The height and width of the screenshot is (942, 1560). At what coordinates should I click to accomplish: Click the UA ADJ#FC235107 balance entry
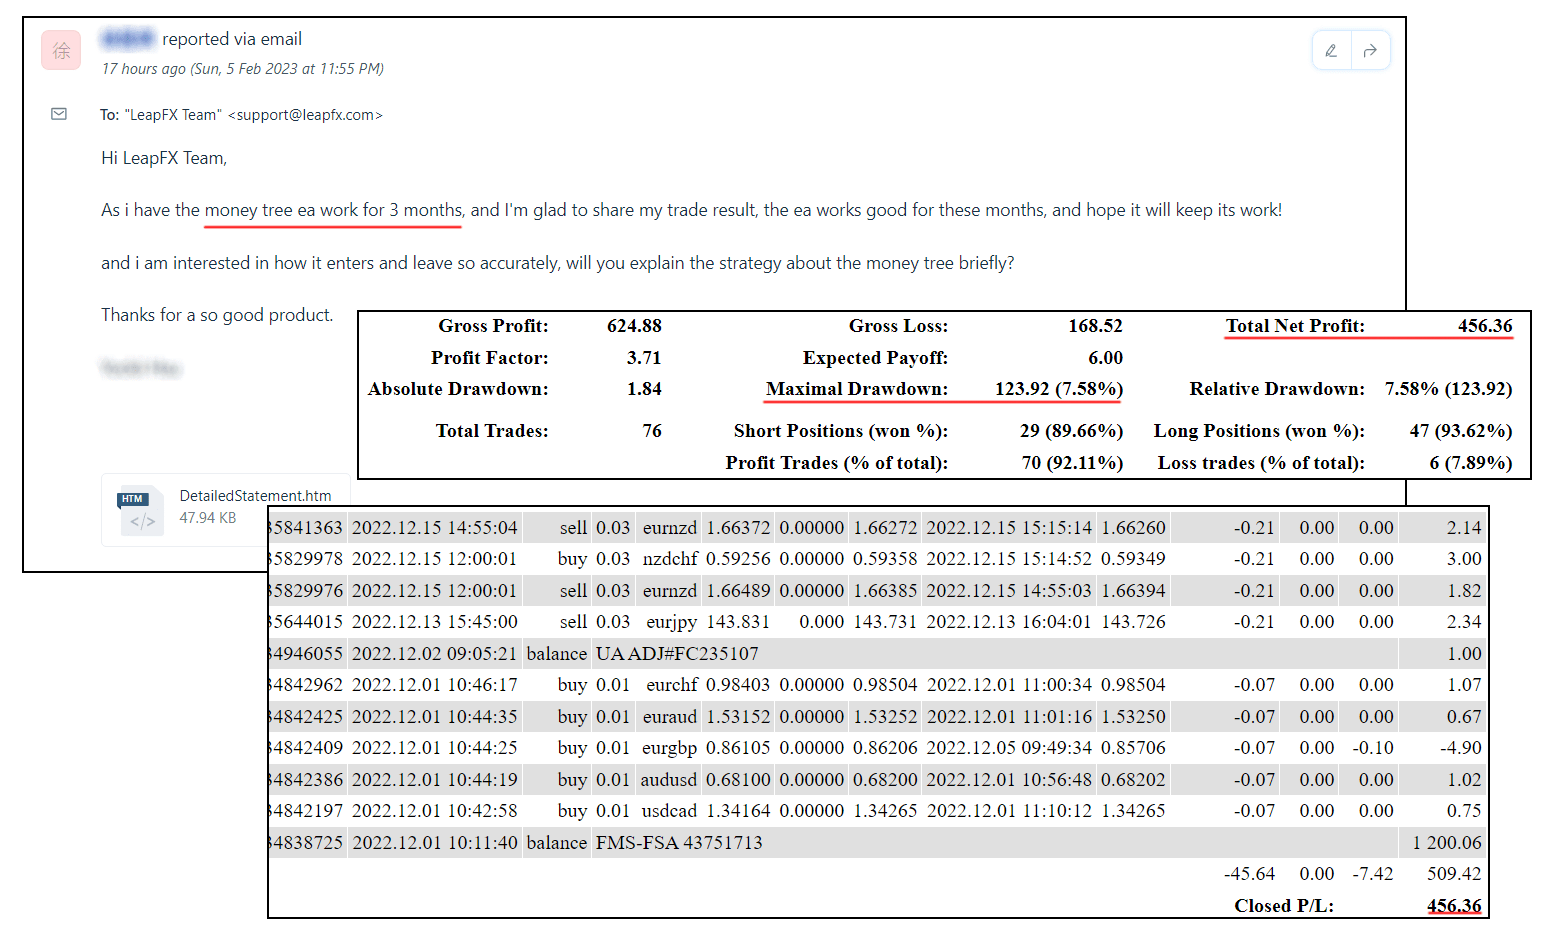point(677,653)
